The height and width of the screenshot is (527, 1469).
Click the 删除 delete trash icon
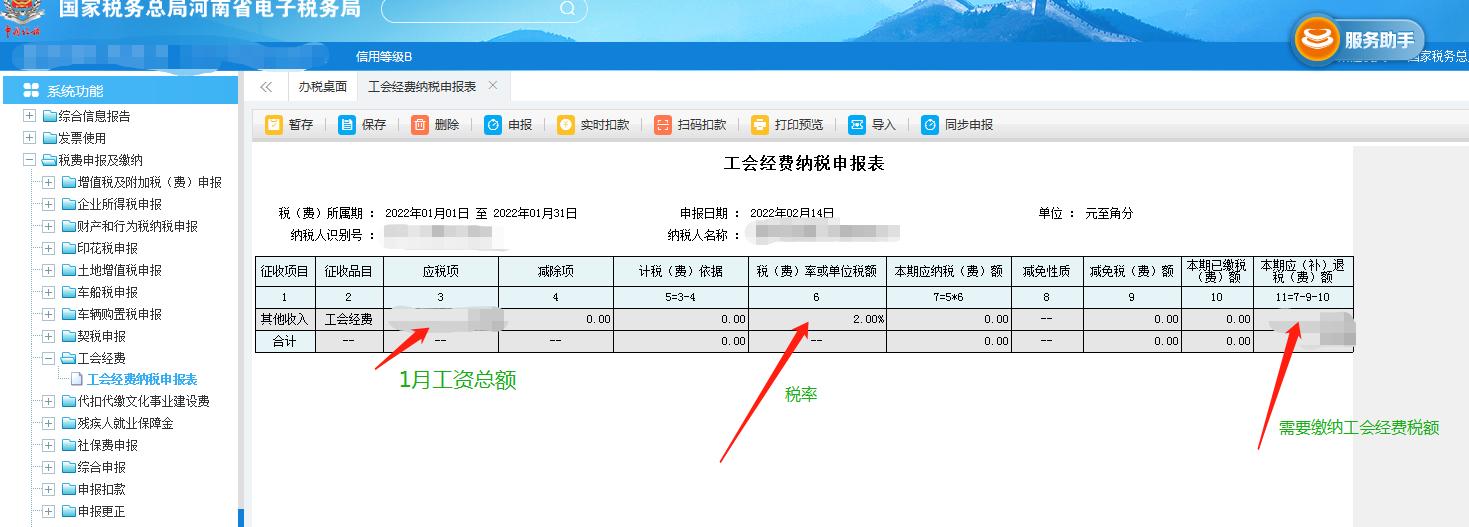[420, 125]
